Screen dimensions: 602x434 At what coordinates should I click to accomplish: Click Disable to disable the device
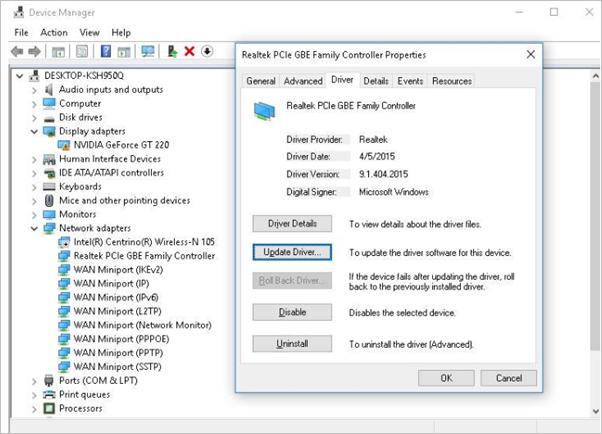292,313
